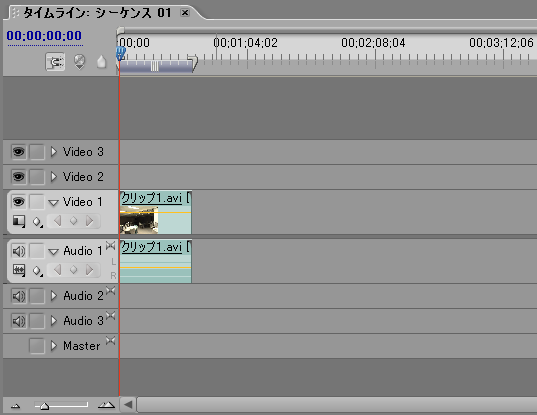Click the Audio 2 track label
Image resolution: width=537 pixels, height=415 pixels.
pos(84,296)
